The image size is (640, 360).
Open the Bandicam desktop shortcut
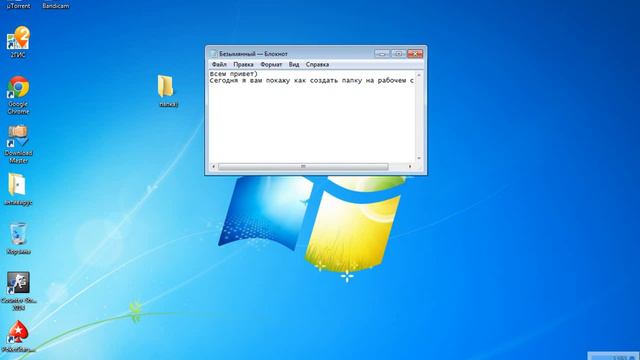56,4
